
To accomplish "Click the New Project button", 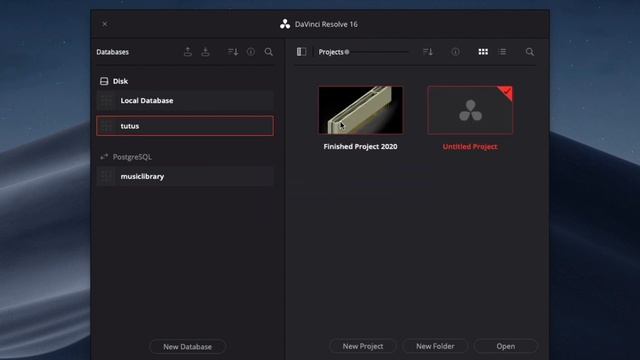I will pyautogui.click(x=363, y=346).
